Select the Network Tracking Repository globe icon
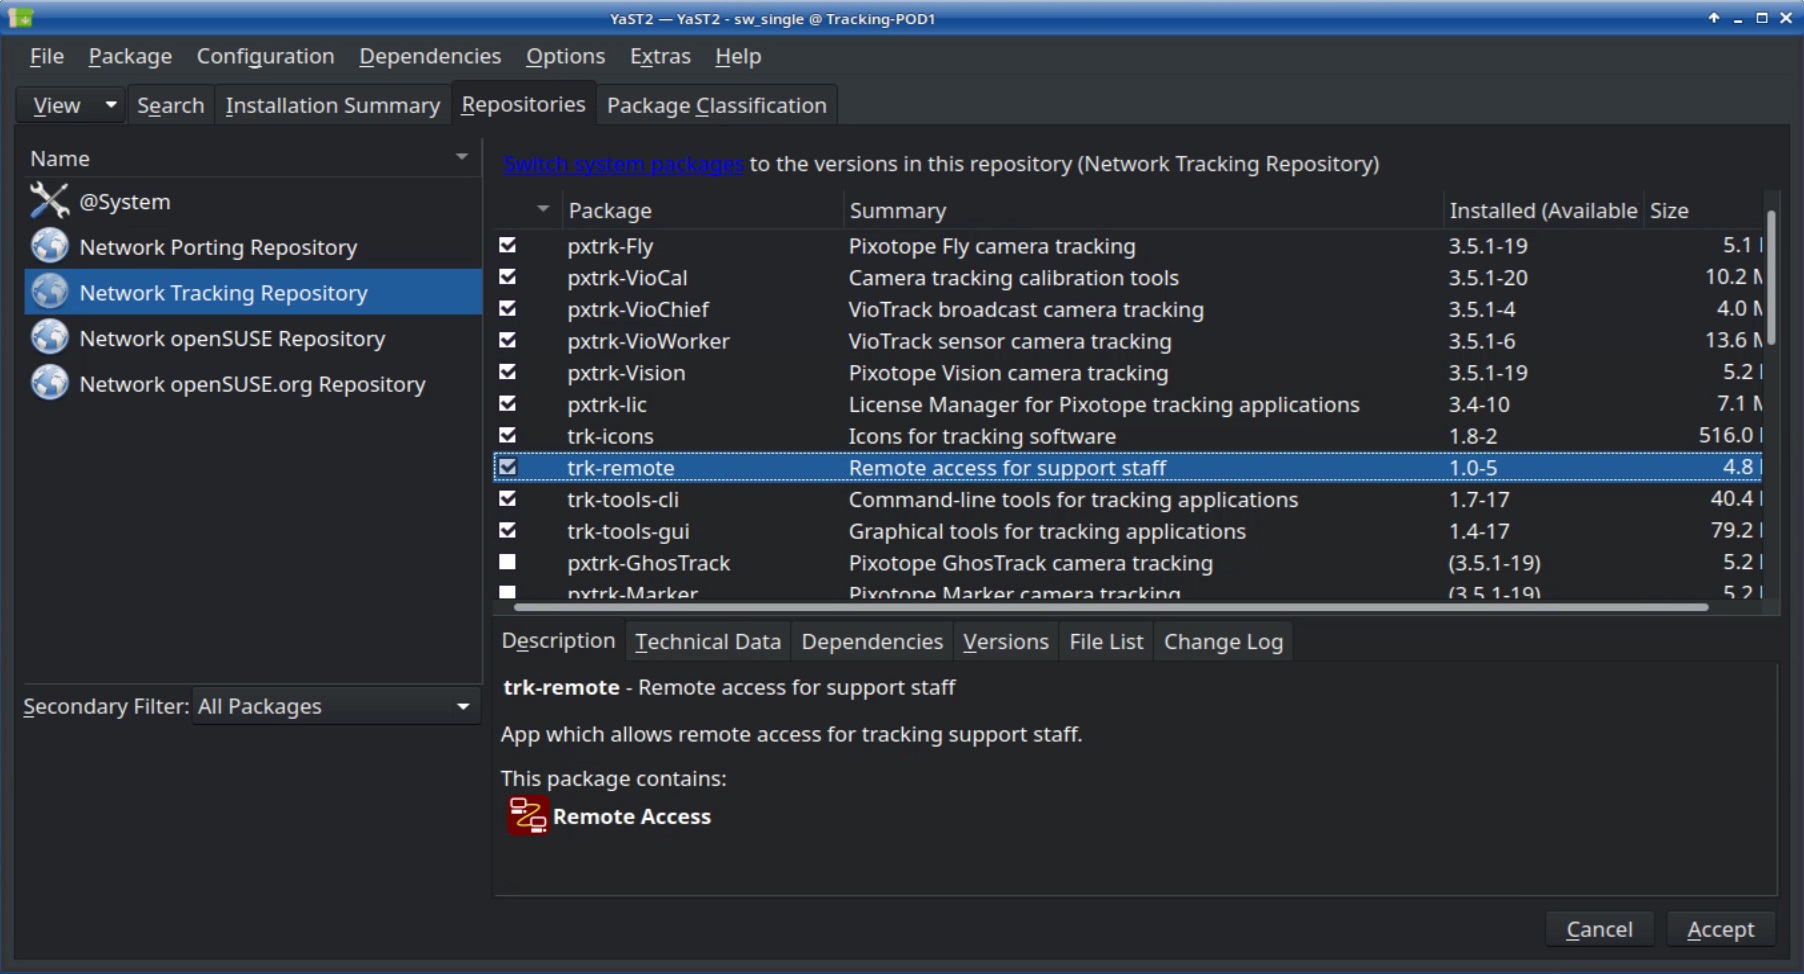Image resolution: width=1804 pixels, height=974 pixels. pos(49,292)
